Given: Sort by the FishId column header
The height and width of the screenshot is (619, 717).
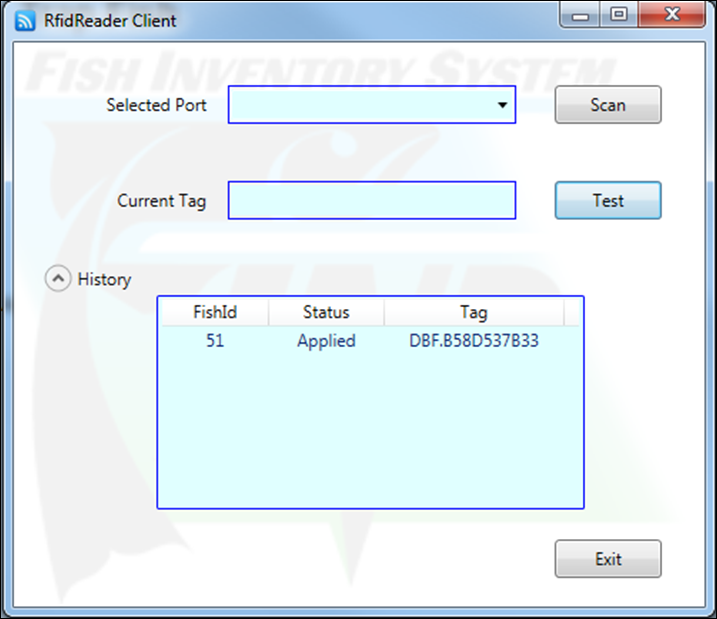Looking at the screenshot, I should coord(215,312).
